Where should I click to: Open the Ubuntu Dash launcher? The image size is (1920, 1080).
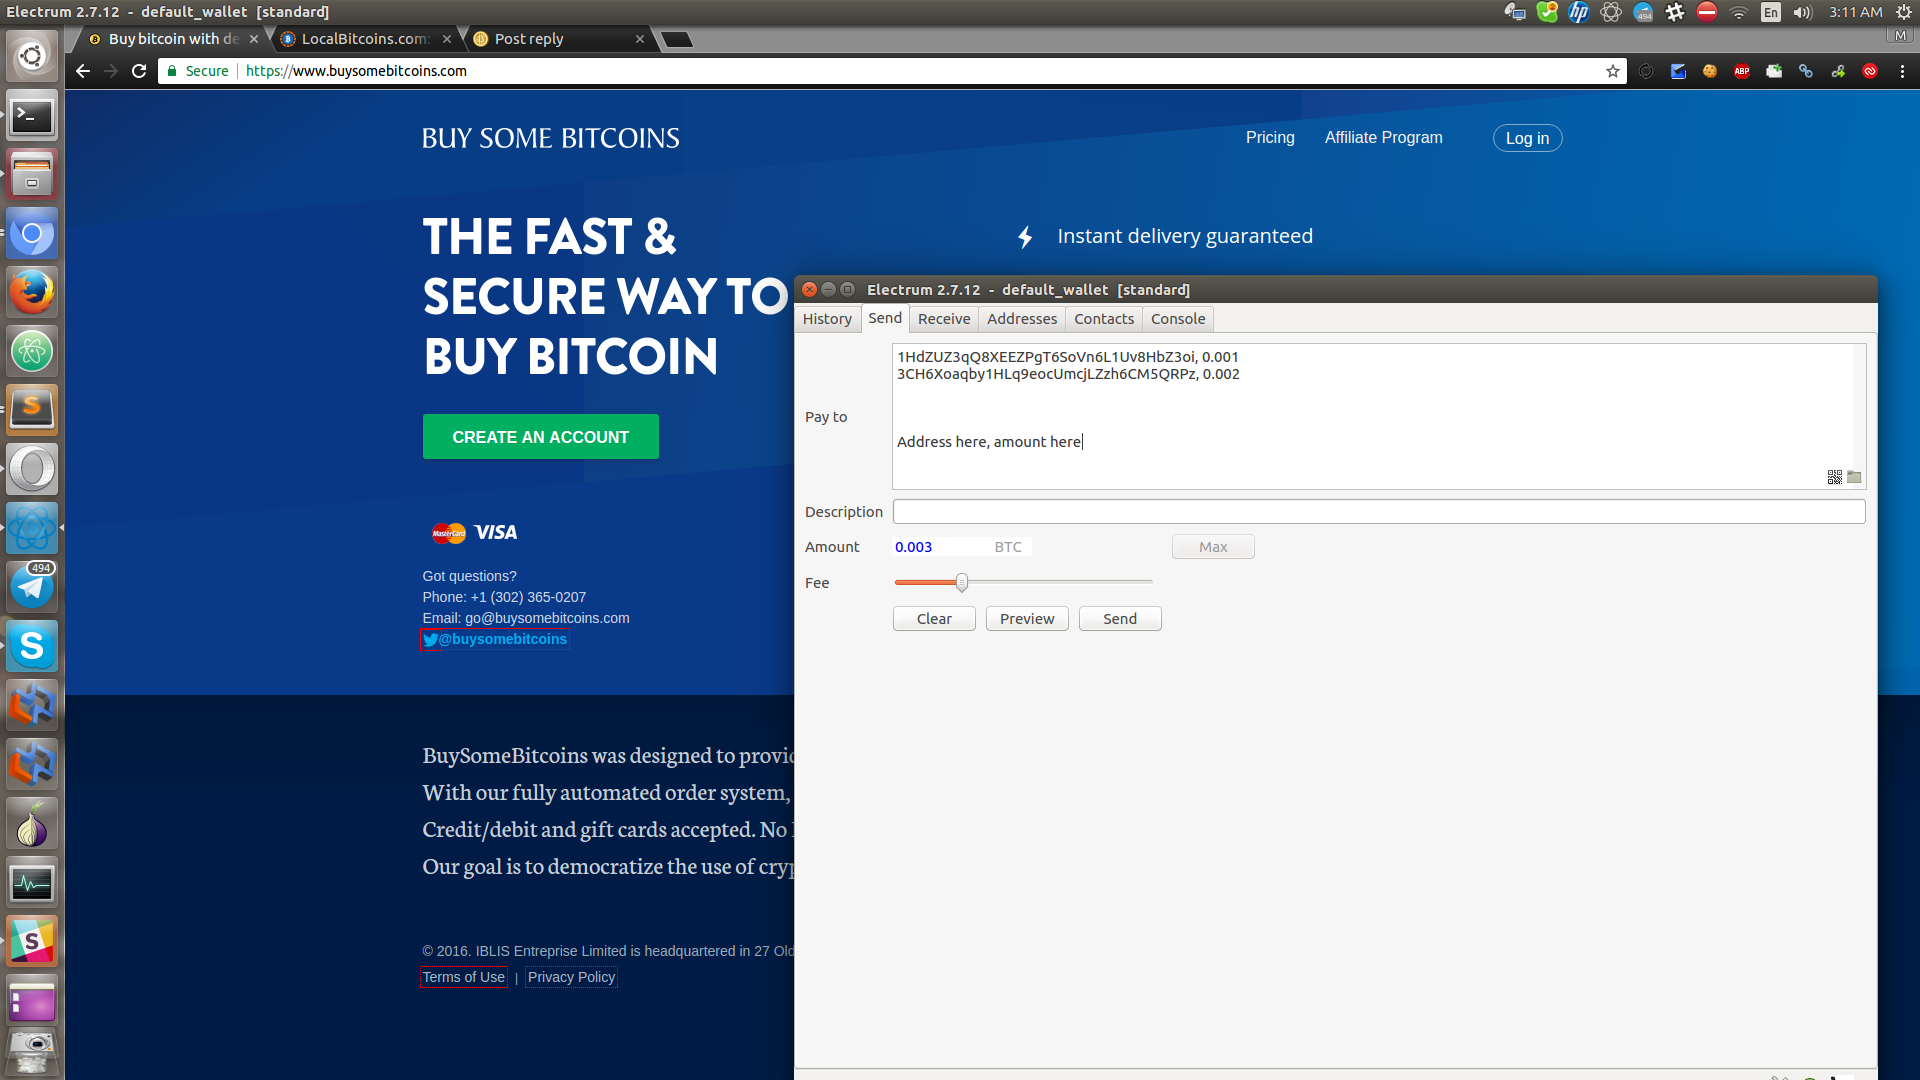[32, 56]
